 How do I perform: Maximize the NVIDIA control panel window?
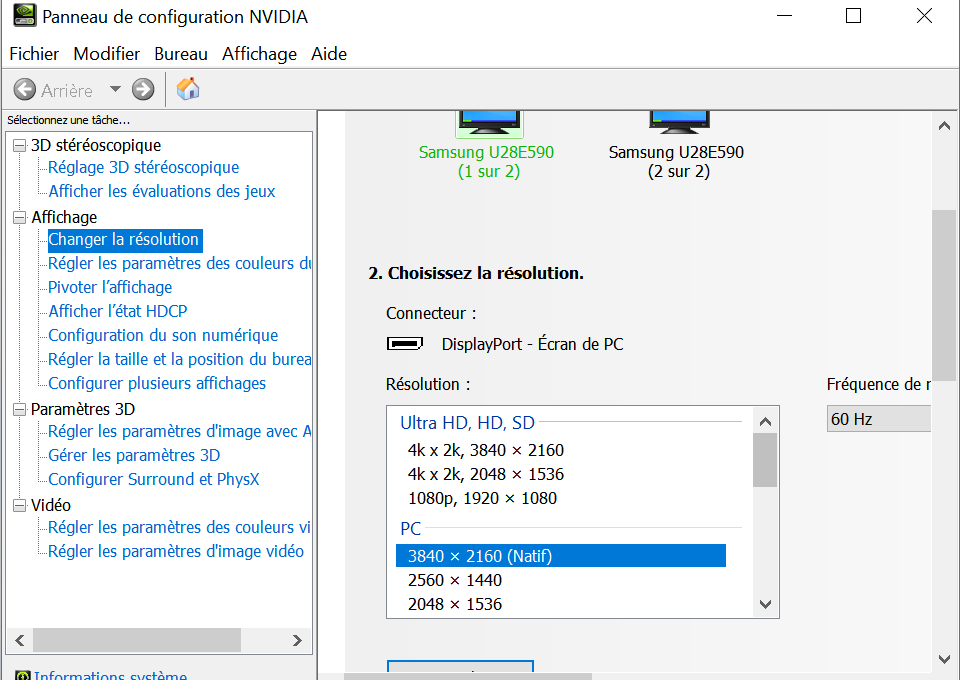tap(853, 16)
